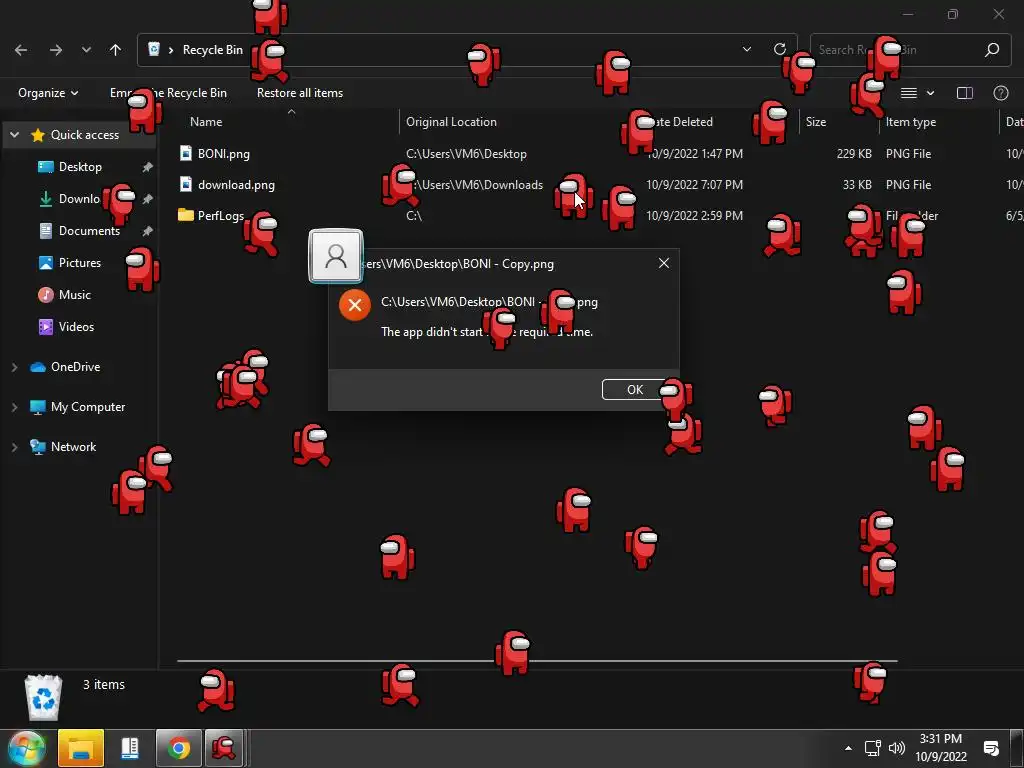Click Restore all items
Image resolution: width=1024 pixels, height=768 pixels.
click(300, 93)
